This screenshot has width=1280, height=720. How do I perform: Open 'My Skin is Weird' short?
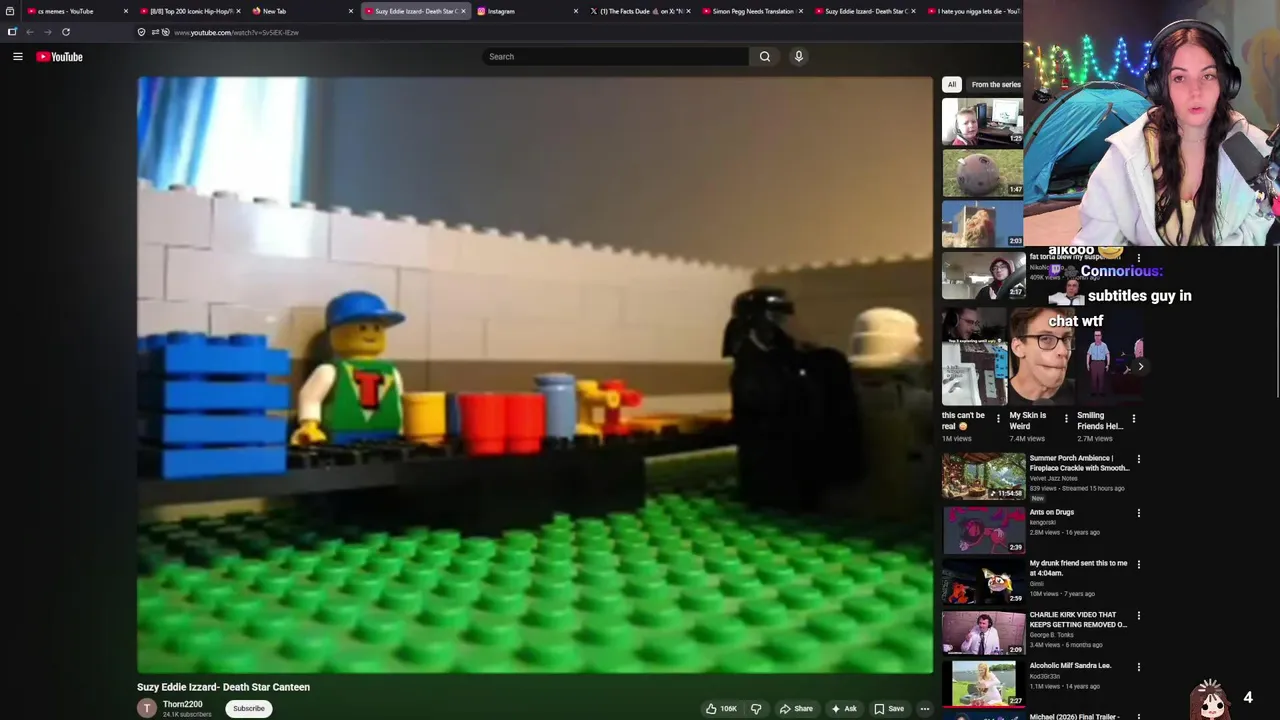tap(1041, 356)
